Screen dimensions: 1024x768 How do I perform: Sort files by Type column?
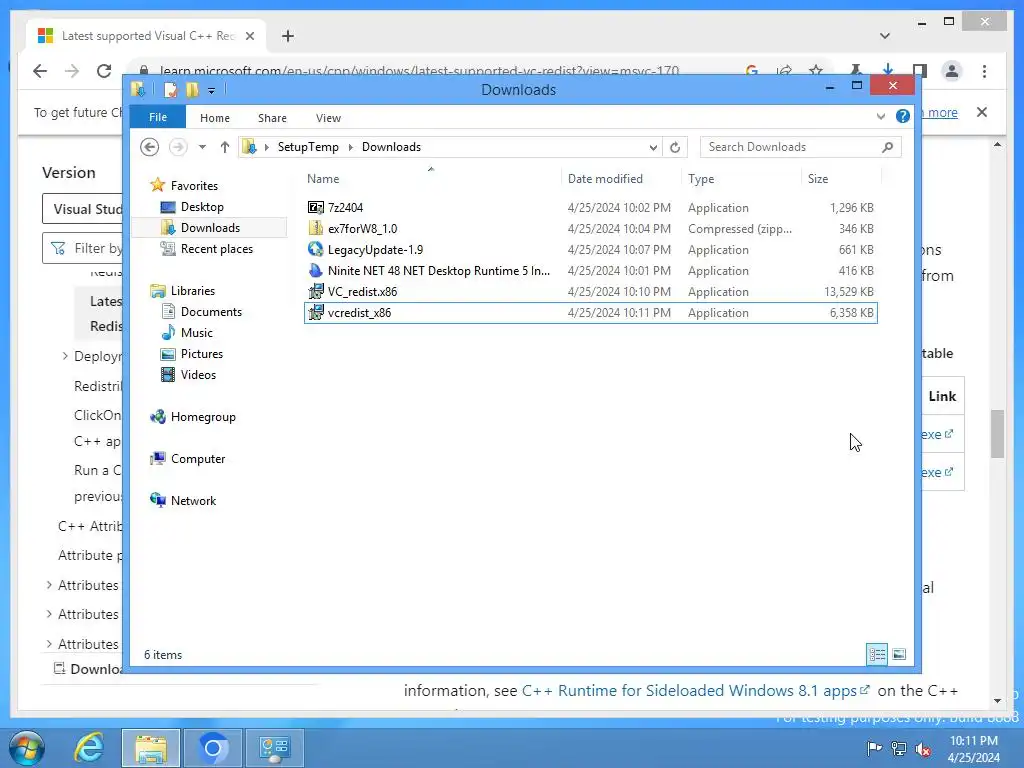click(x=701, y=179)
